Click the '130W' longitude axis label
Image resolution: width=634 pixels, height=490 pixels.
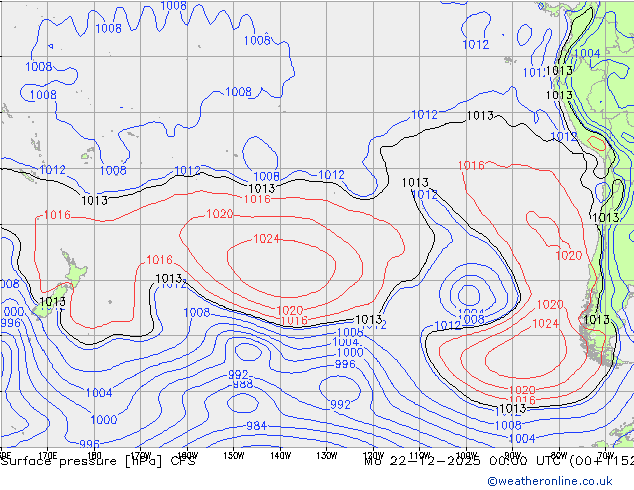[327, 456]
